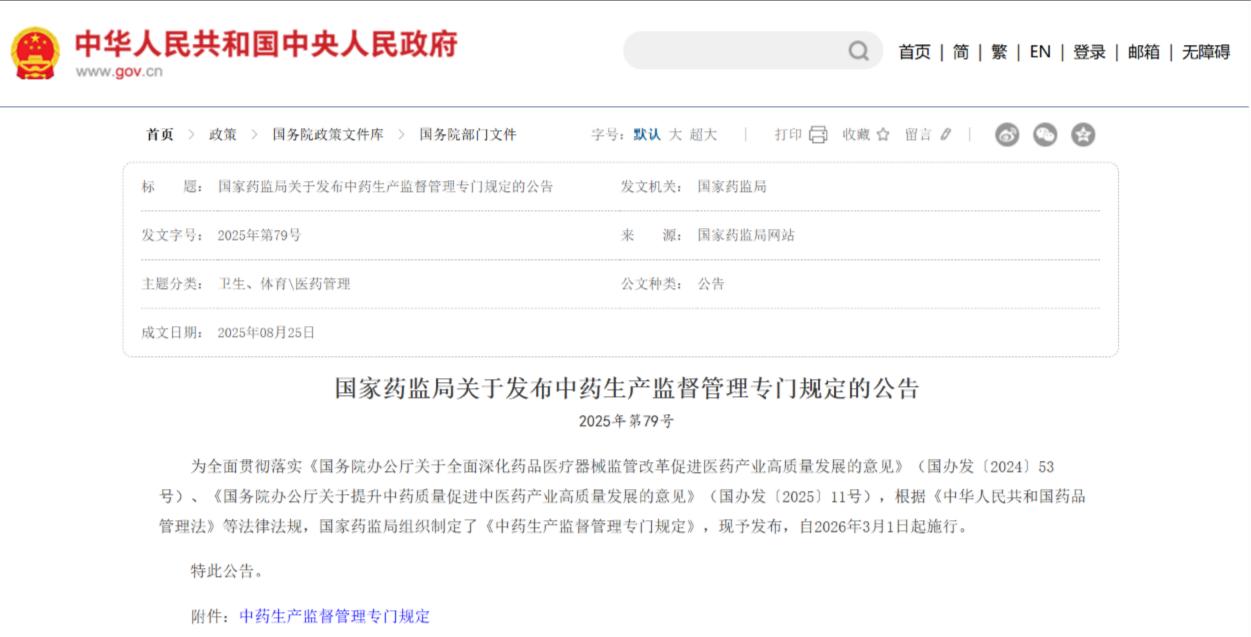The image size is (1251, 637).
Task: Click the printer icon to print
Action: [x=818, y=135]
